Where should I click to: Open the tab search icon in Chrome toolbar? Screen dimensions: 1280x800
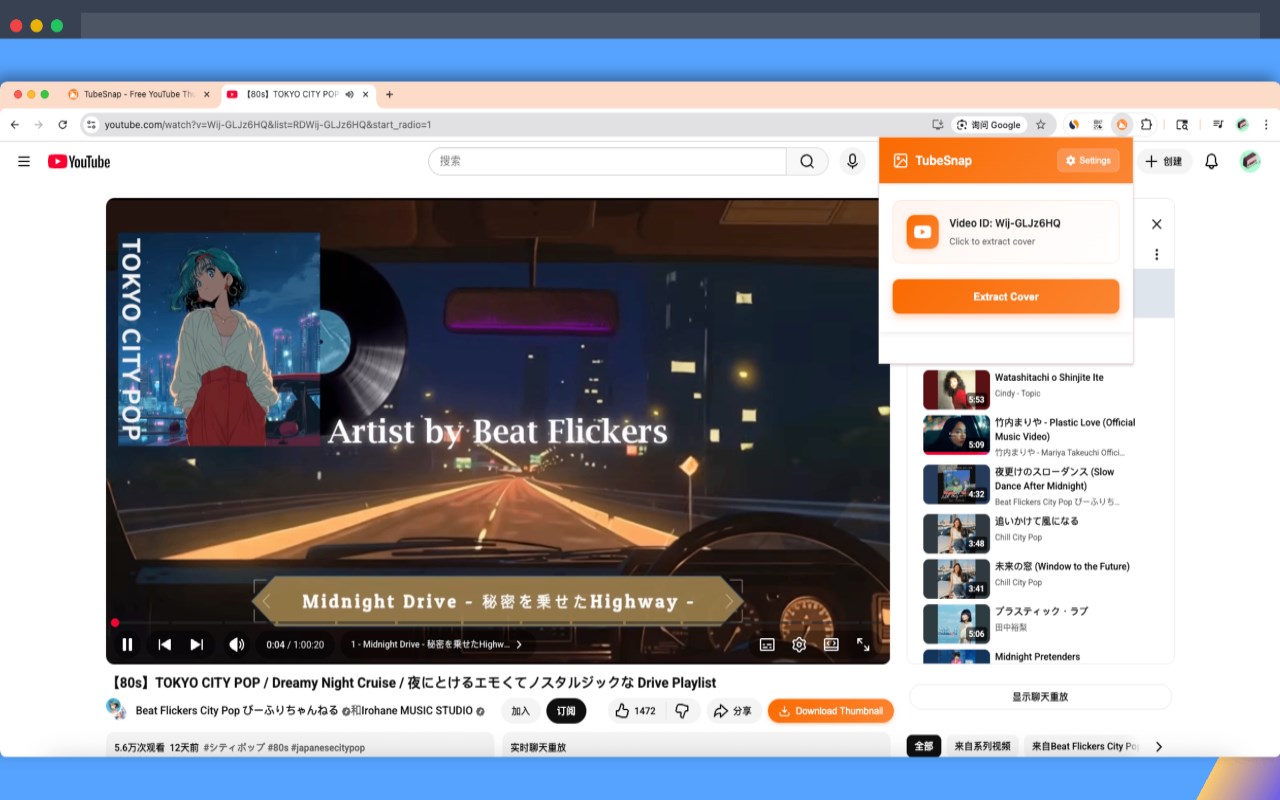point(1182,124)
